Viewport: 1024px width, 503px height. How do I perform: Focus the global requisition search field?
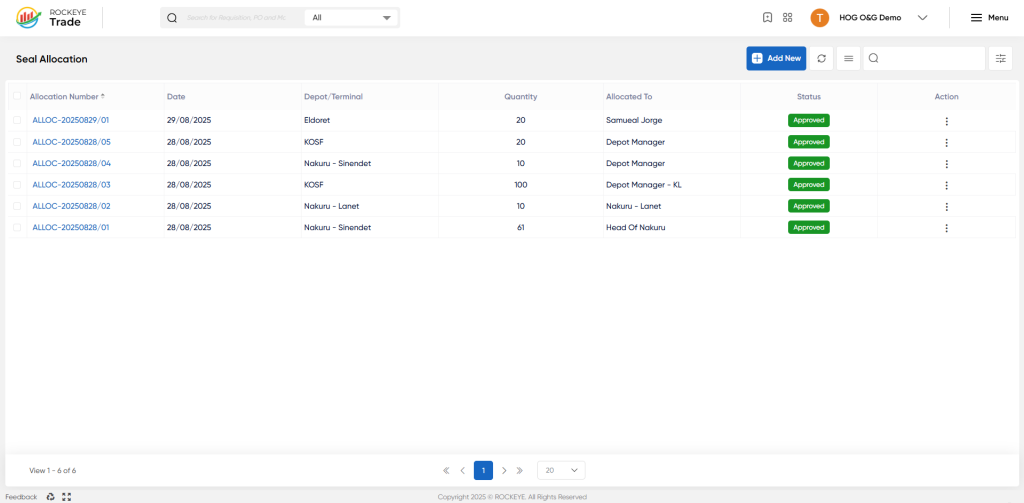tap(236, 18)
